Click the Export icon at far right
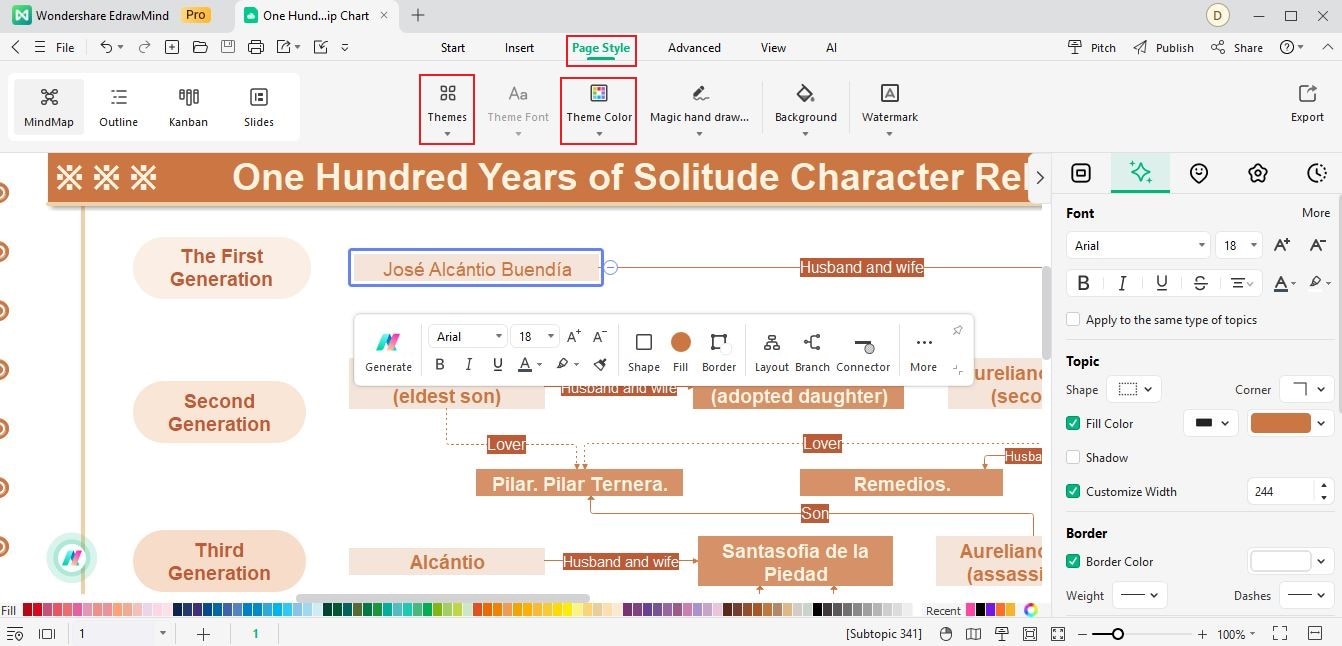Image resolution: width=1342 pixels, height=646 pixels. click(x=1307, y=103)
